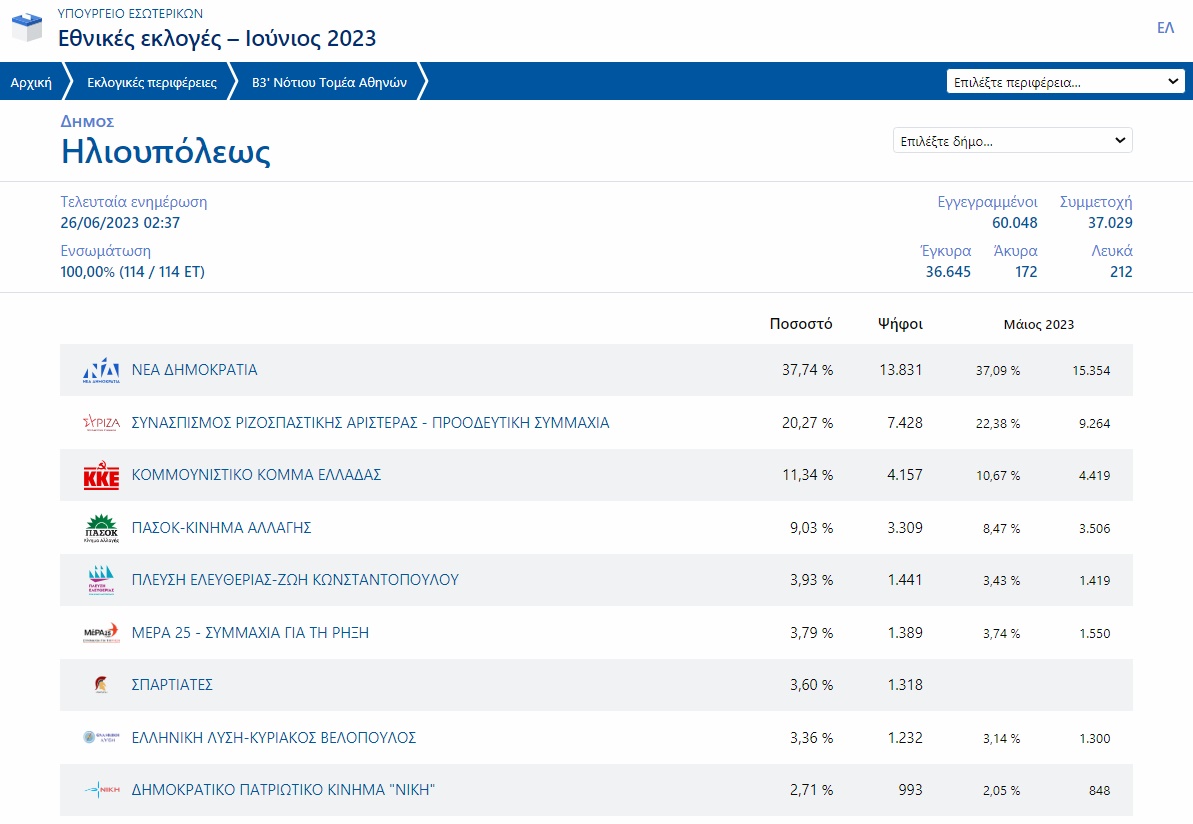Go to Αρχική breadcrumb
Image resolution: width=1193 pixels, height=824 pixels.
(x=31, y=82)
